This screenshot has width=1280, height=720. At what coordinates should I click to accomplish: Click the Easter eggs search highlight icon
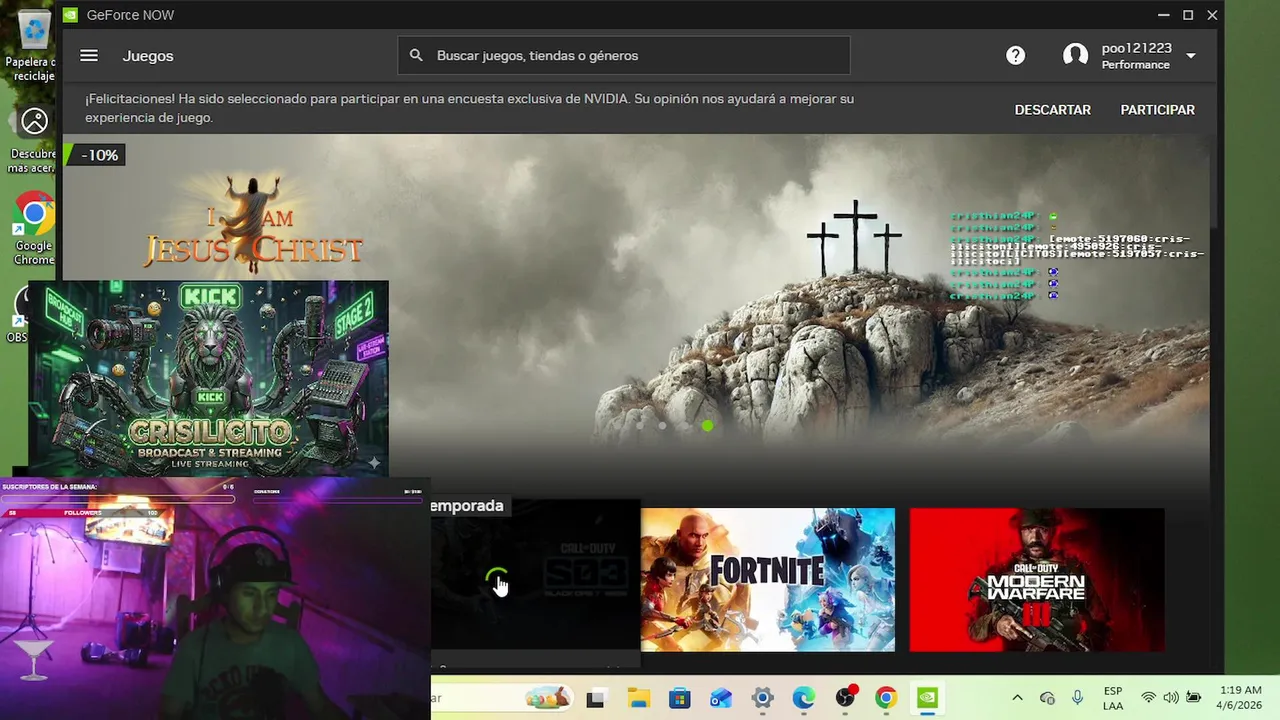tap(548, 698)
